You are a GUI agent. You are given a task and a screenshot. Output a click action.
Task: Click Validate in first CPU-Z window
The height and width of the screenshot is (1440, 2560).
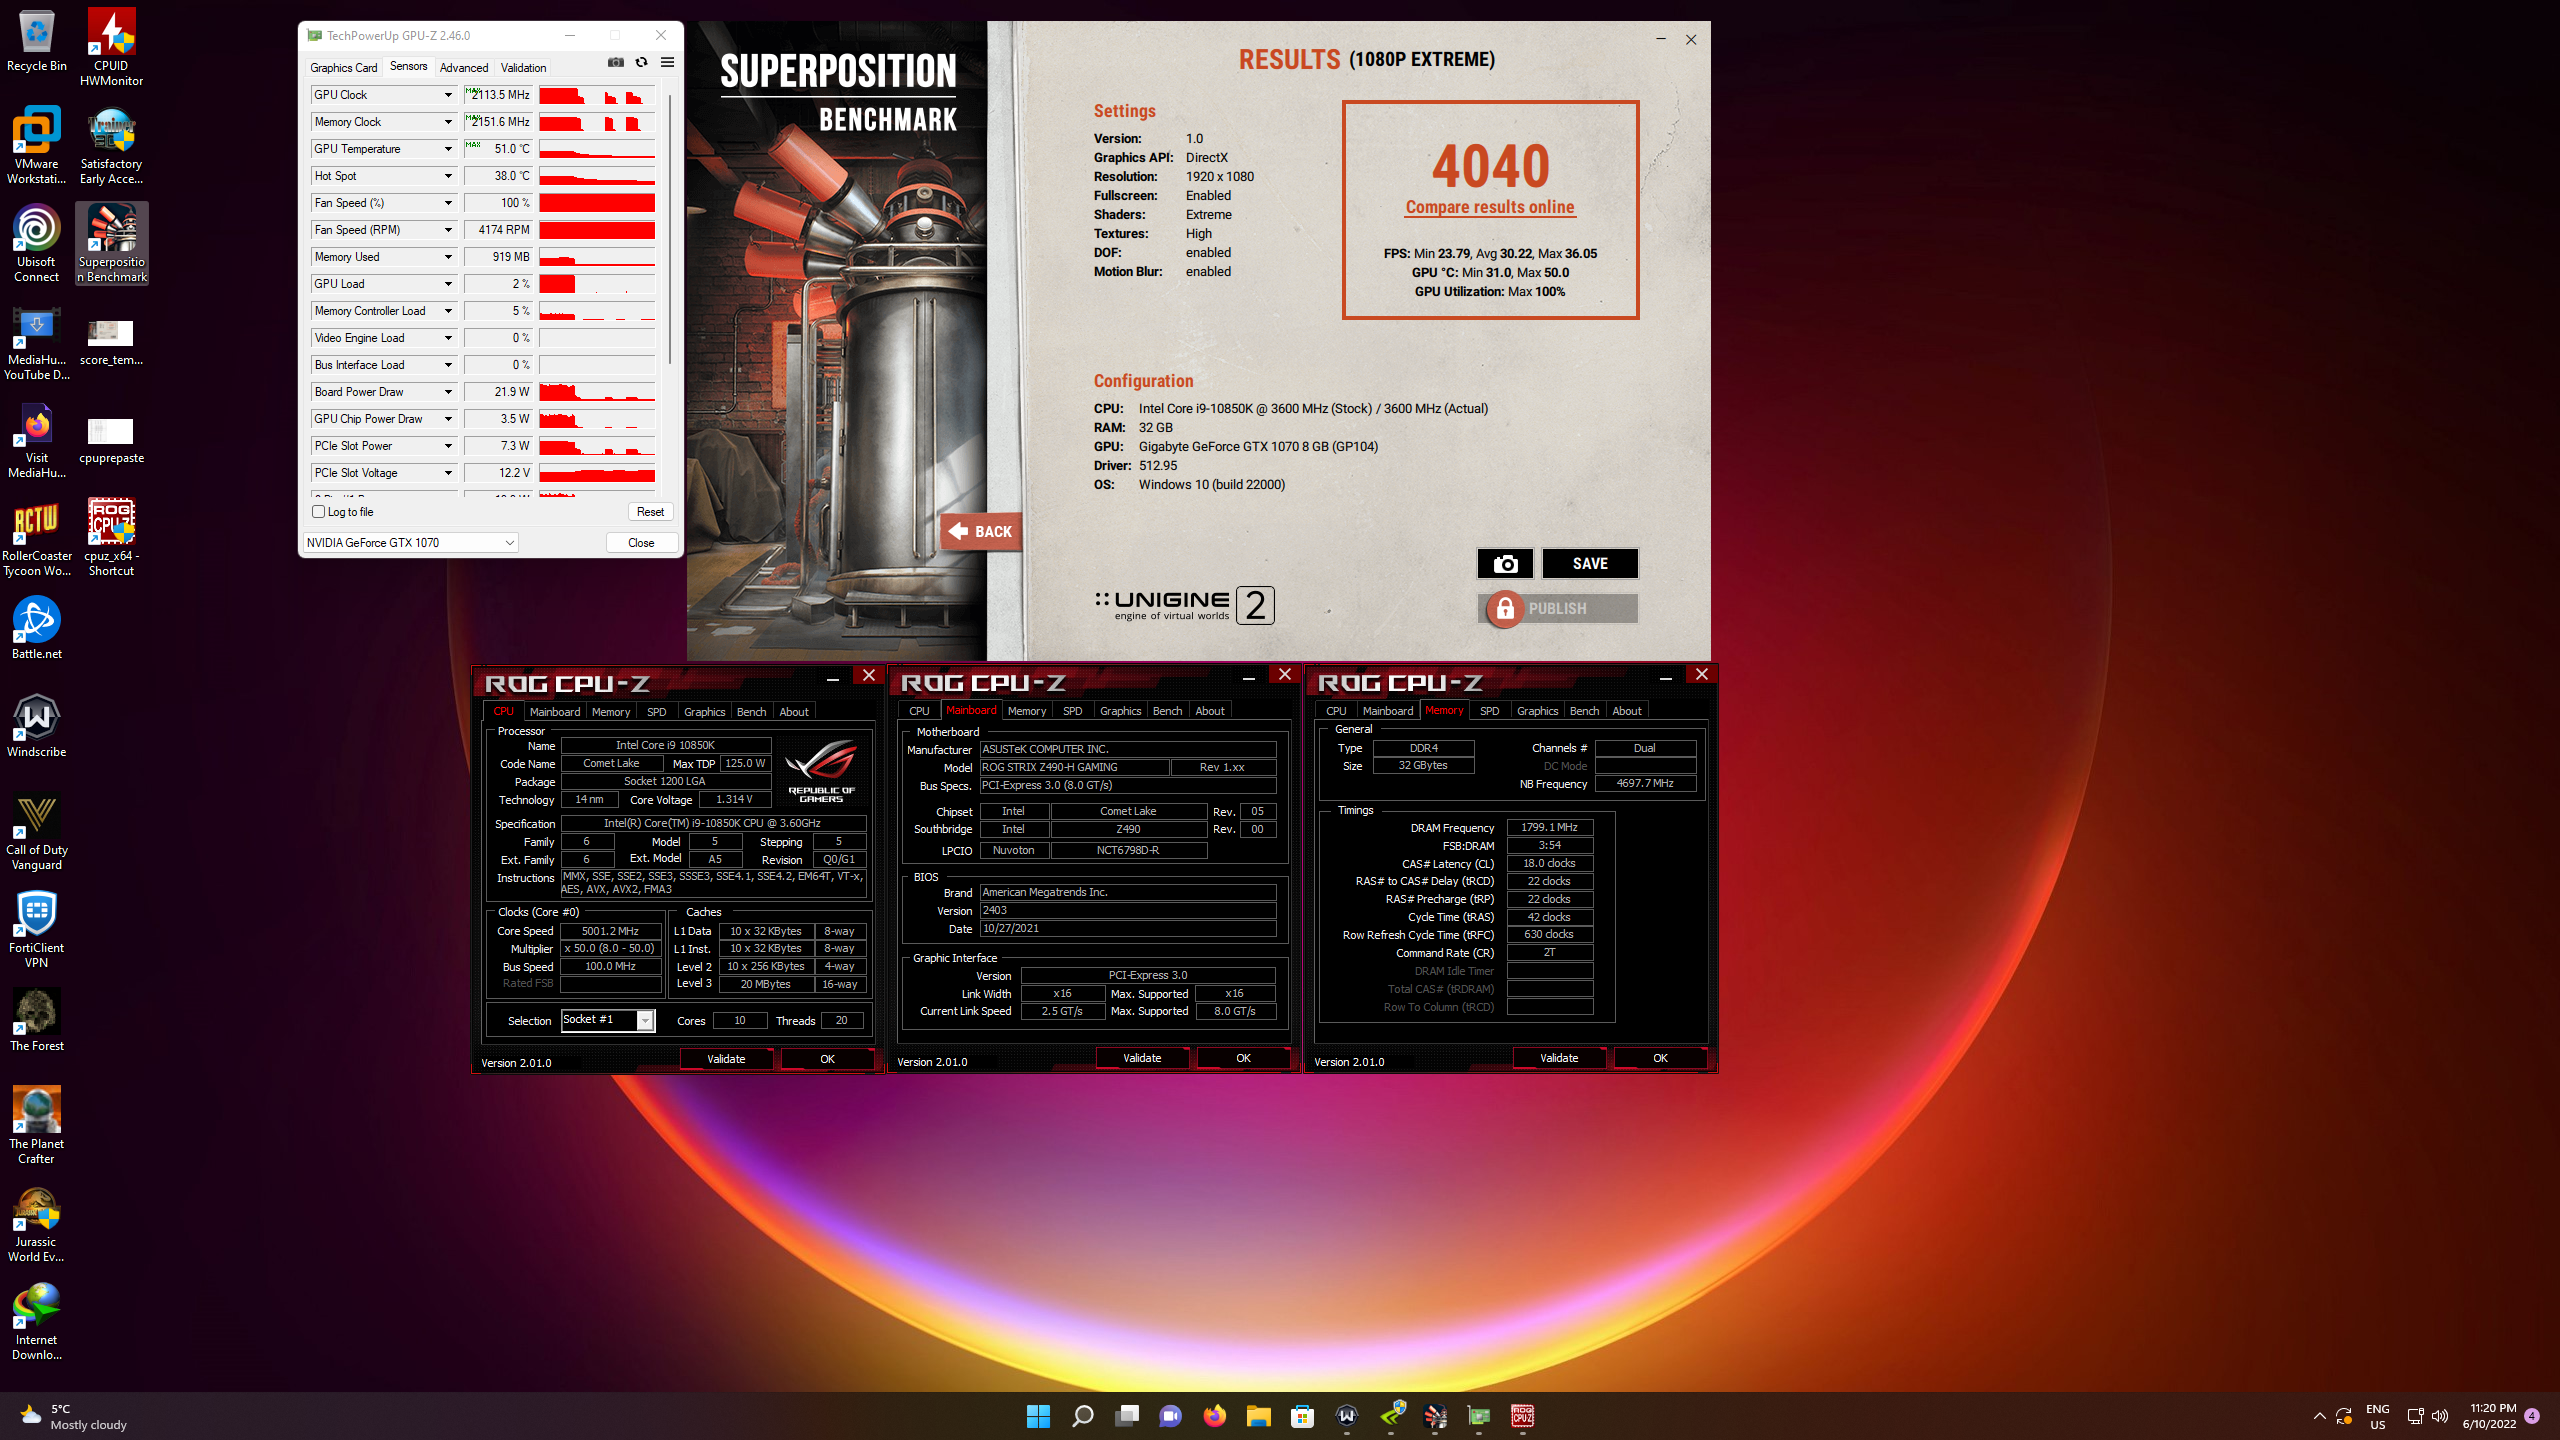tap(726, 1059)
